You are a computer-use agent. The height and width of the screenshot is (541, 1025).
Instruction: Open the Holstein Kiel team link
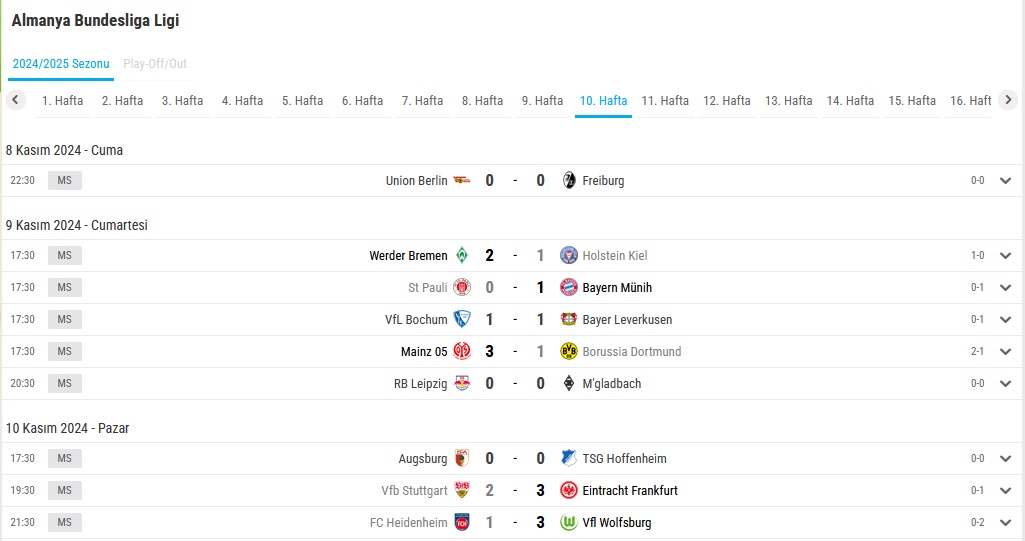(x=614, y=255)
